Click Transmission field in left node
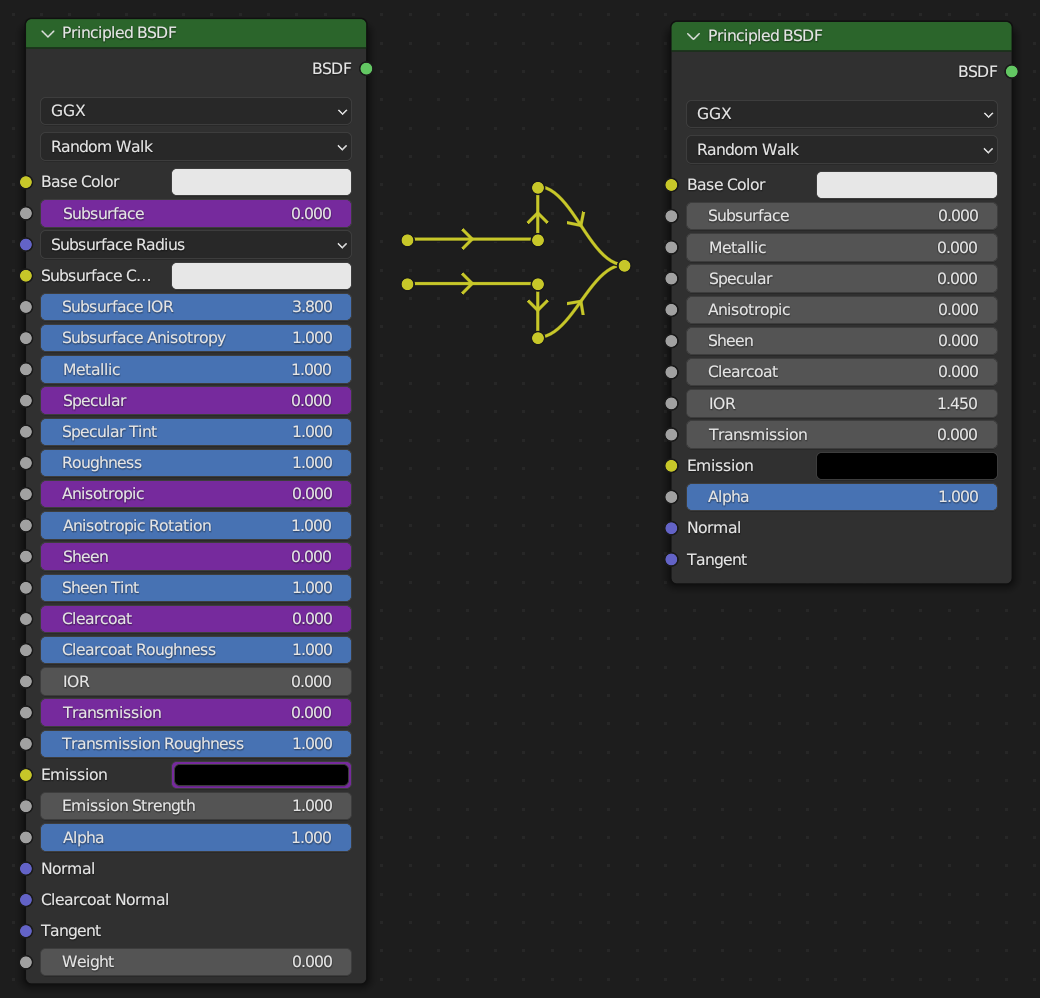The image size is (1040, 998). [x=196, y=712]
